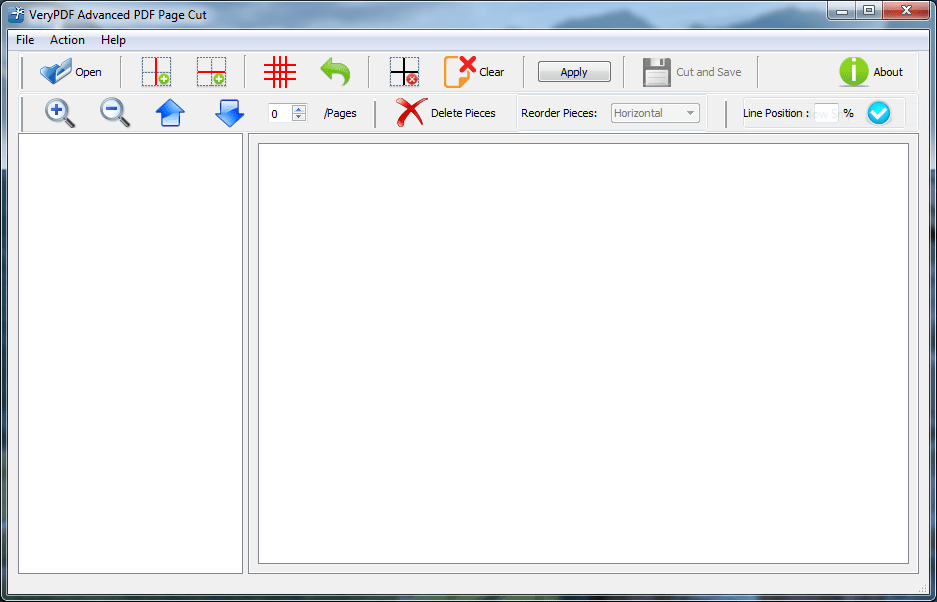The height and width of the screenshot is (602, 937).
Task: Click the Line Position percent field
Action: point(826,113)
